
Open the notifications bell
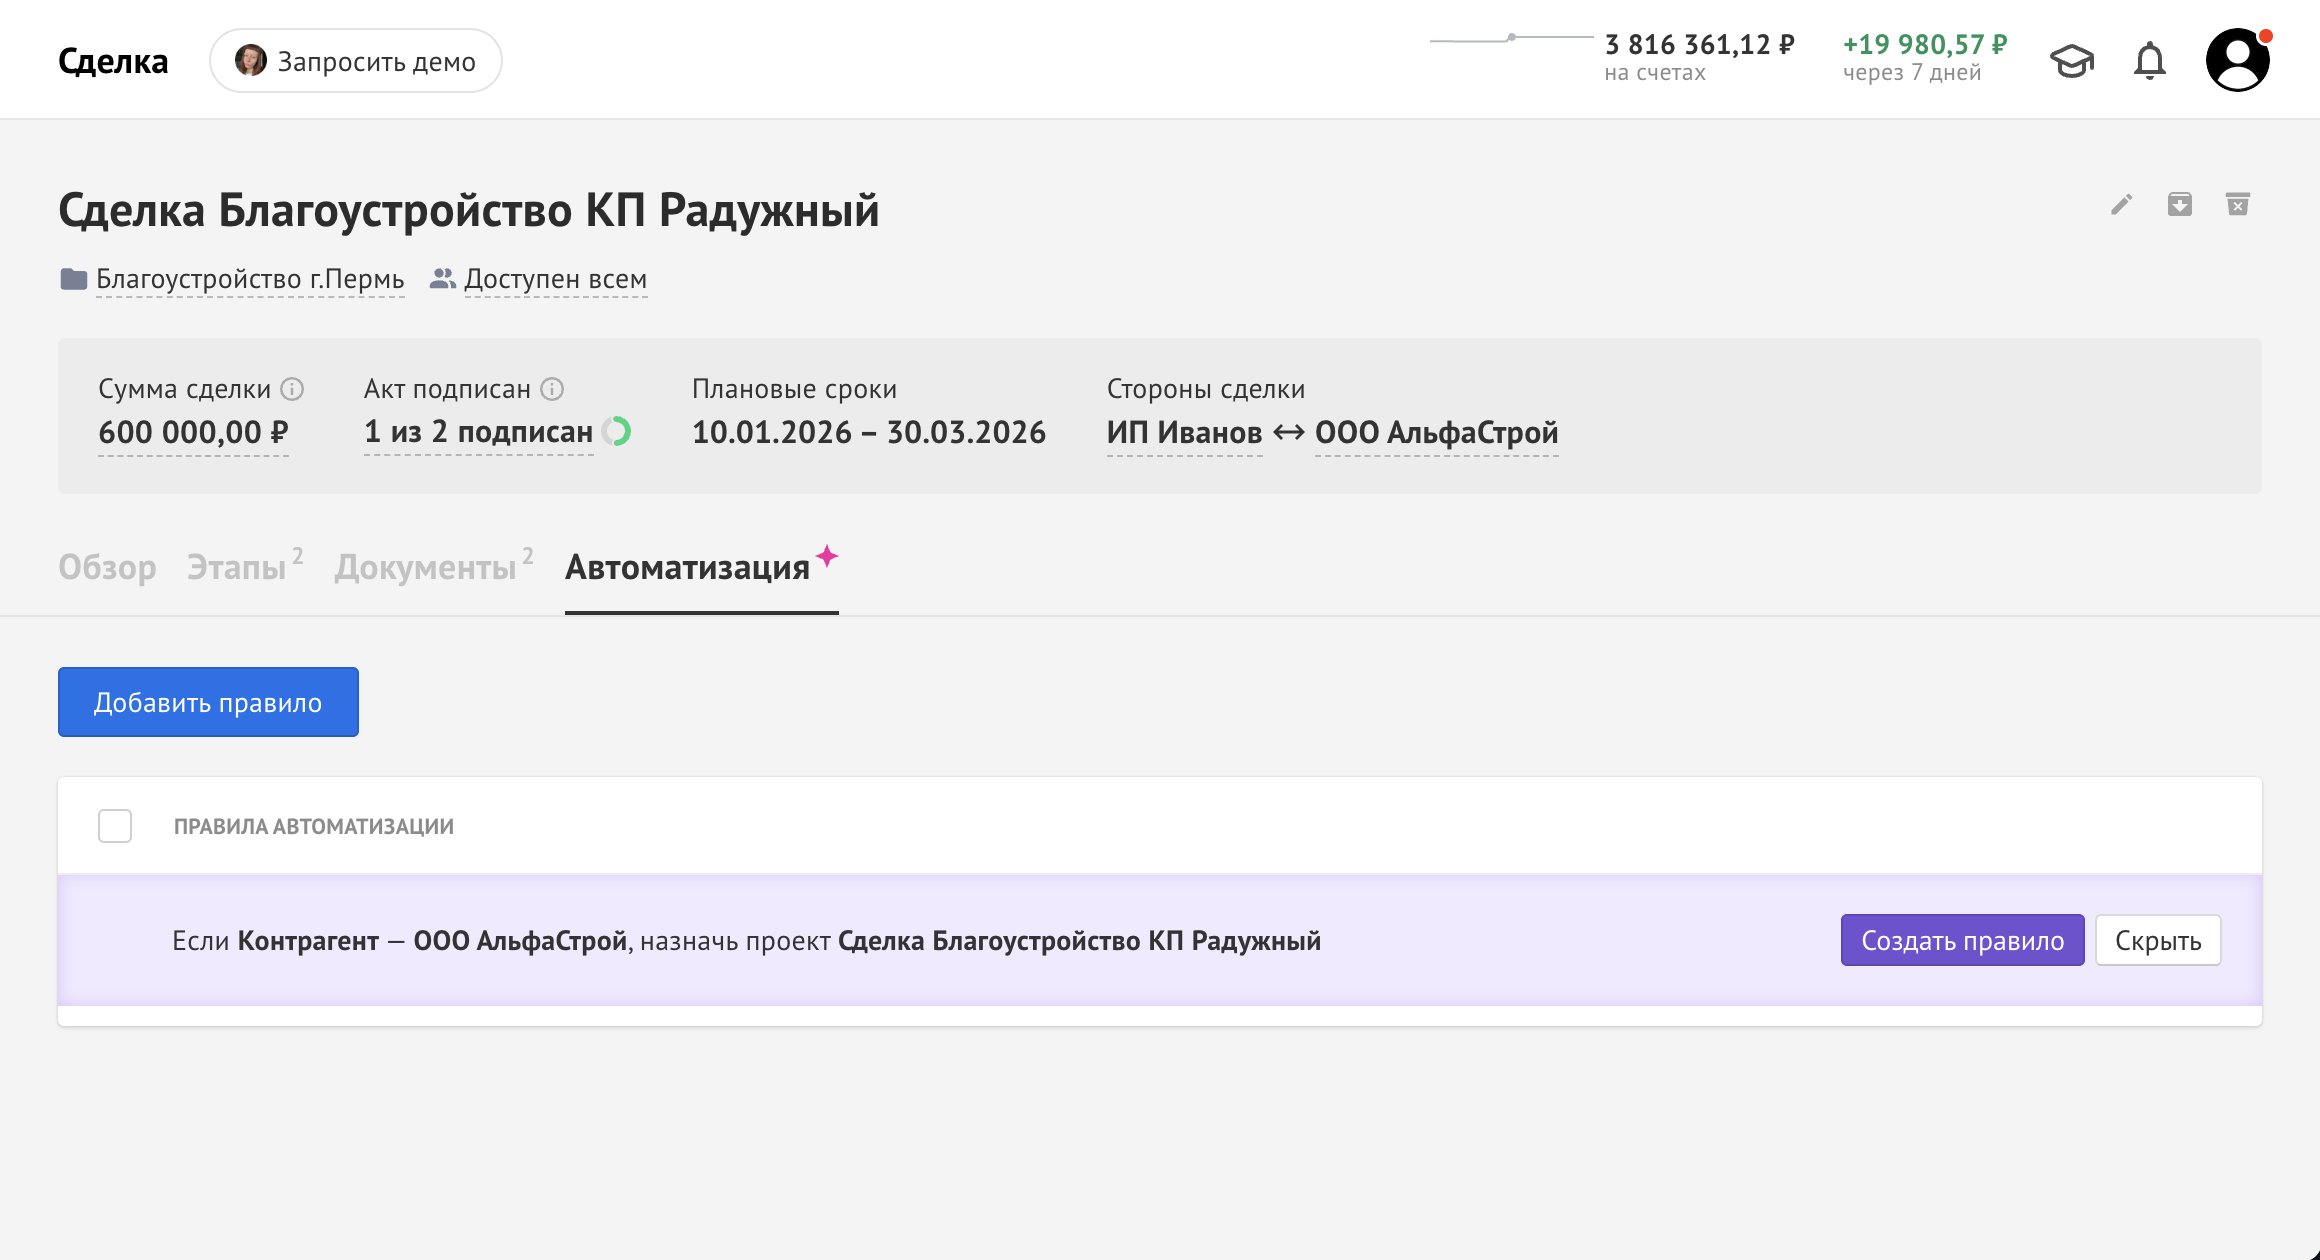2149,62
